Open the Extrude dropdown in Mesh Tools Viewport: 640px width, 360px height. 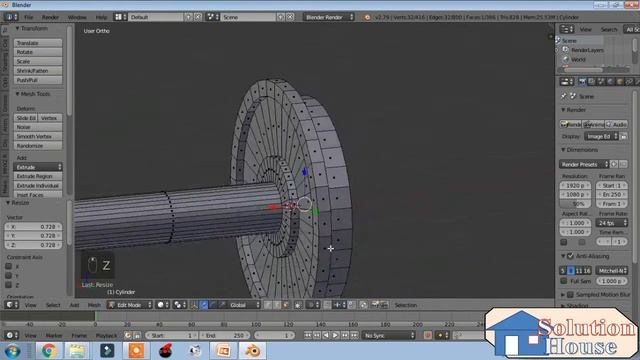point(38,167)
